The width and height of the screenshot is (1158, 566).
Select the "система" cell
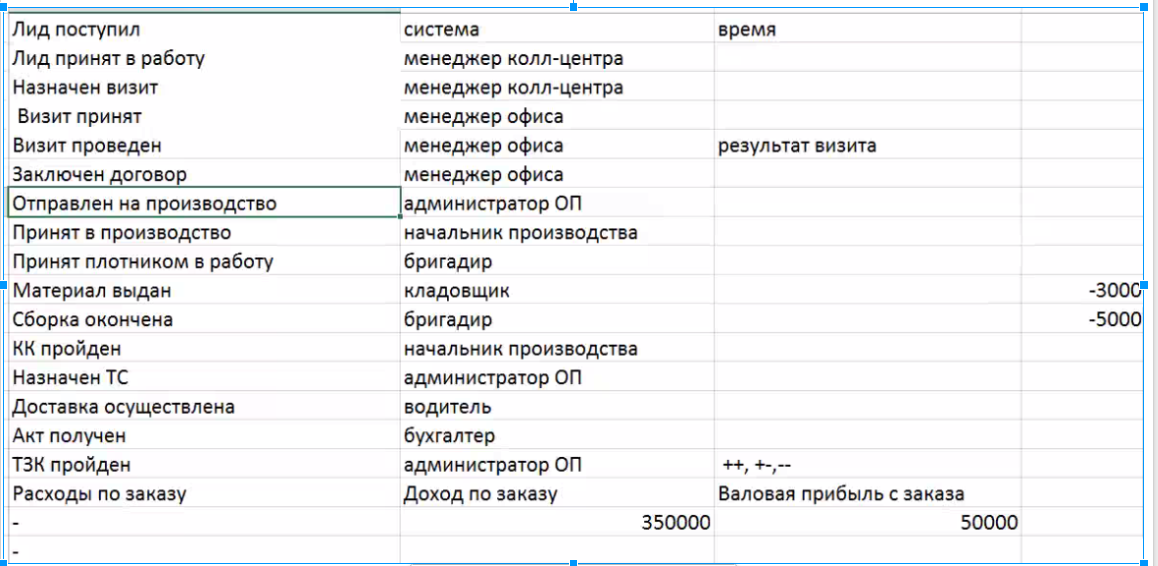click(556, 30)
